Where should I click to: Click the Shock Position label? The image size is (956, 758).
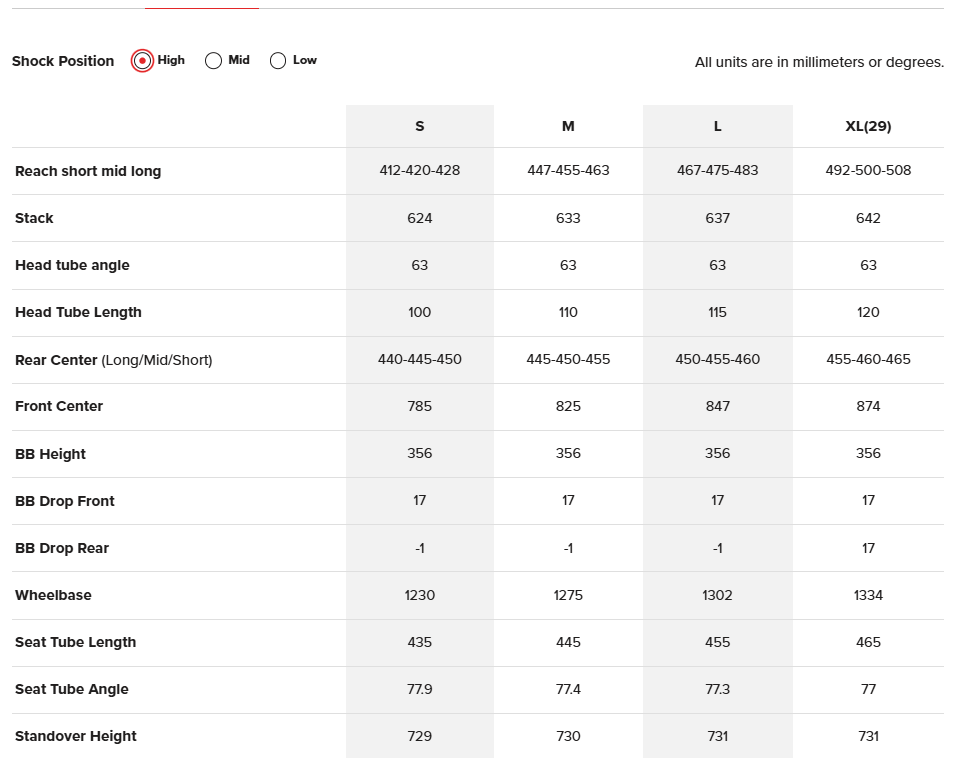(x=63, y=61)
